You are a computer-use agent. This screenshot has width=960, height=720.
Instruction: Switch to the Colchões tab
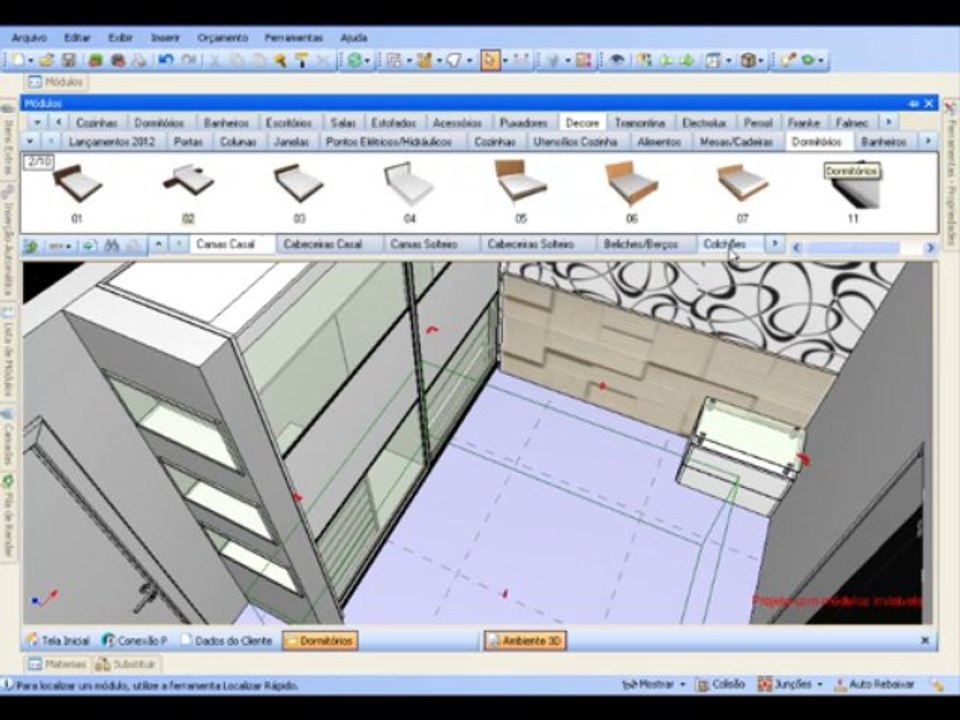pyautogui.click(x=724, y=244)
